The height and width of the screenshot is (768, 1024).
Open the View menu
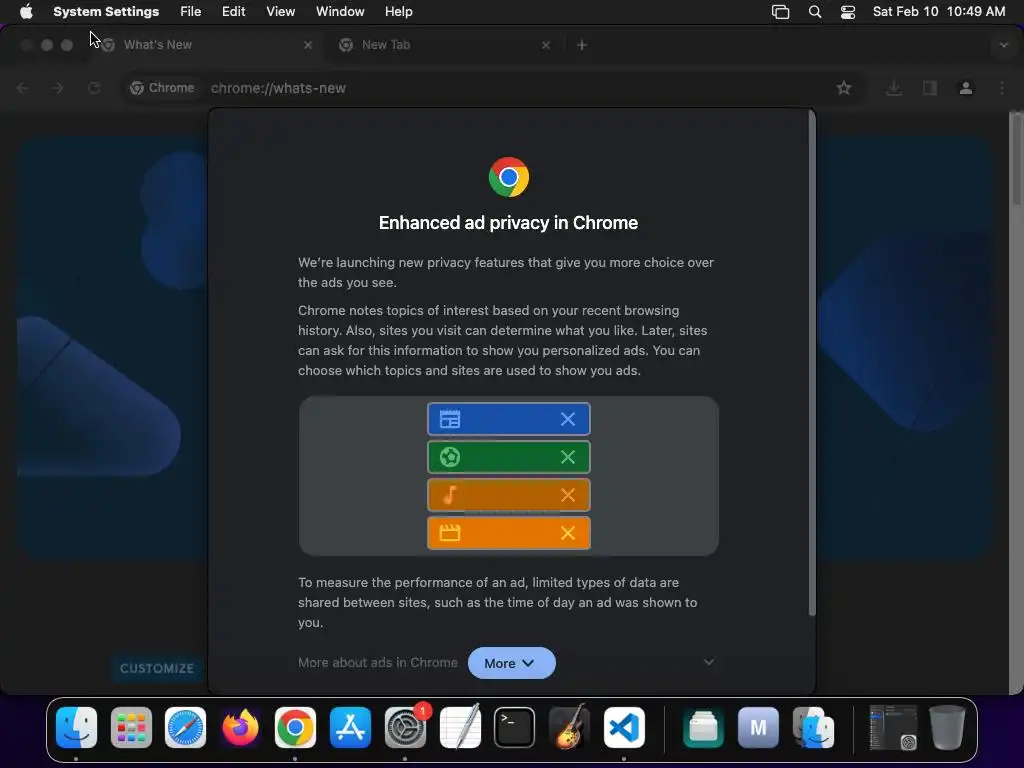pyautogui.click(x=280, y=12)
